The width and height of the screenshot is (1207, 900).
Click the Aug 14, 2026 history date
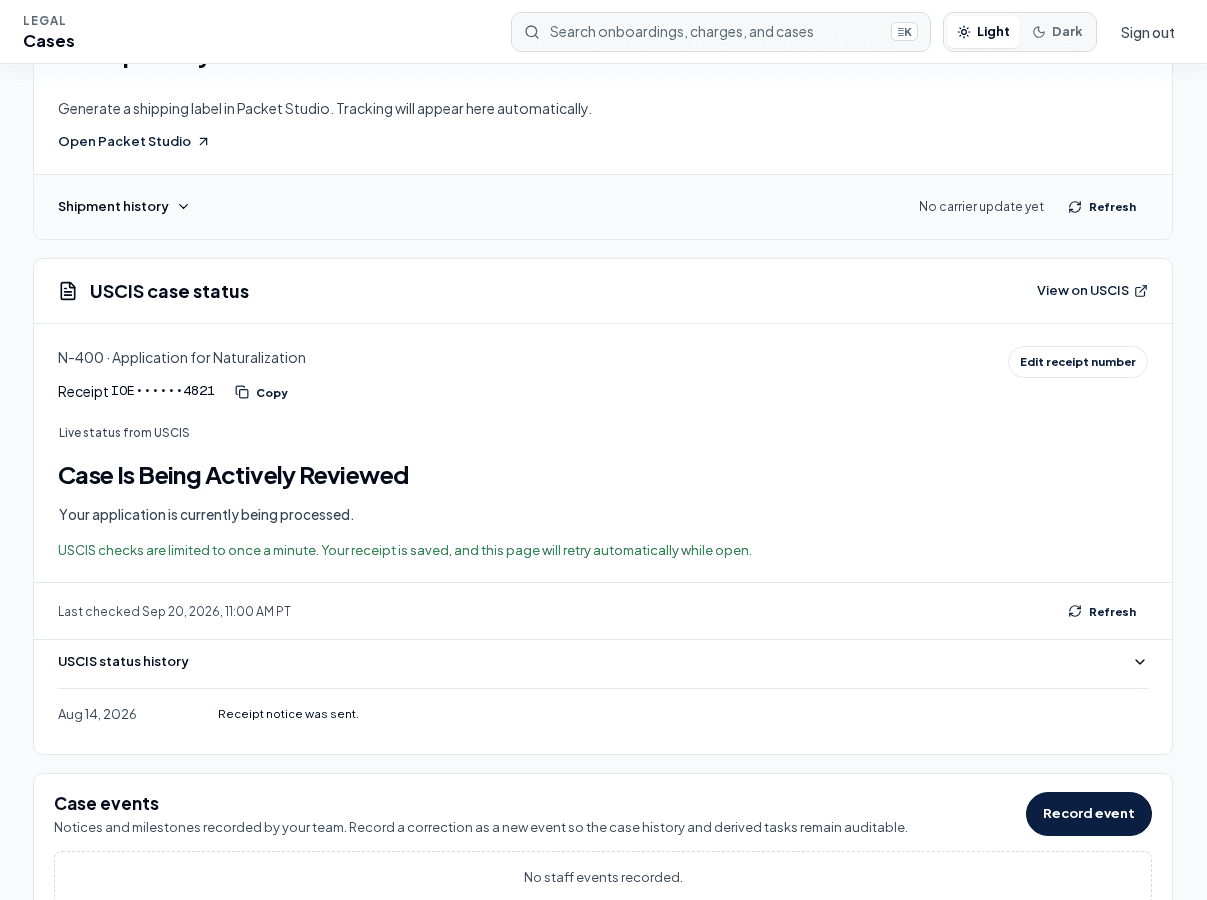coord(97,714)
